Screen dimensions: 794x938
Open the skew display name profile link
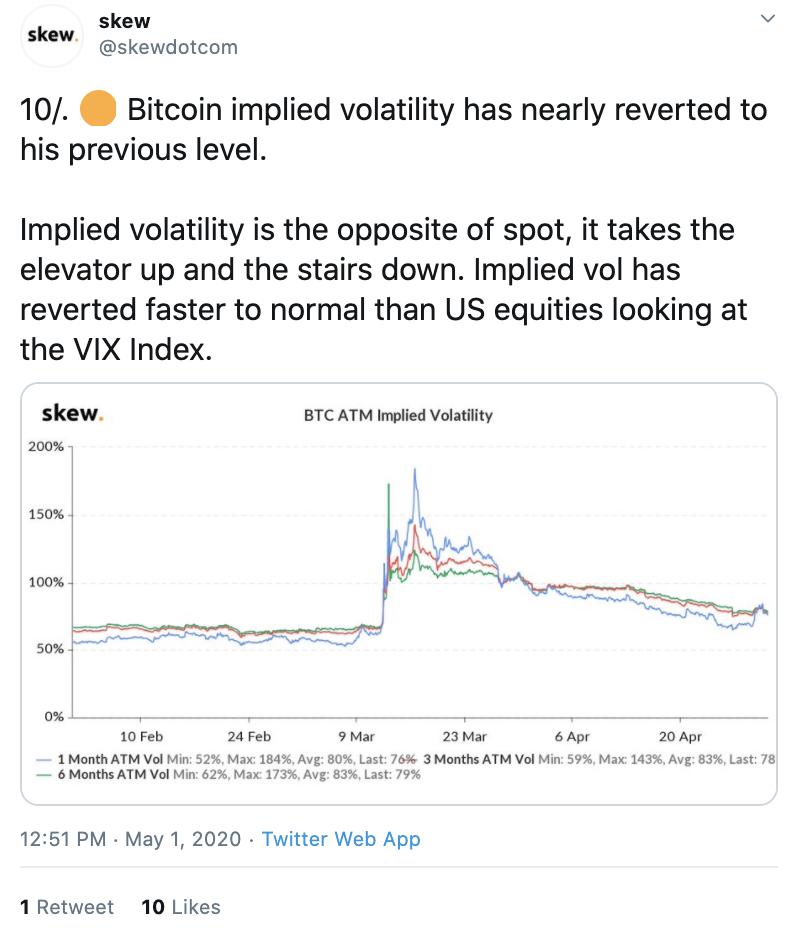click(119, 20)
